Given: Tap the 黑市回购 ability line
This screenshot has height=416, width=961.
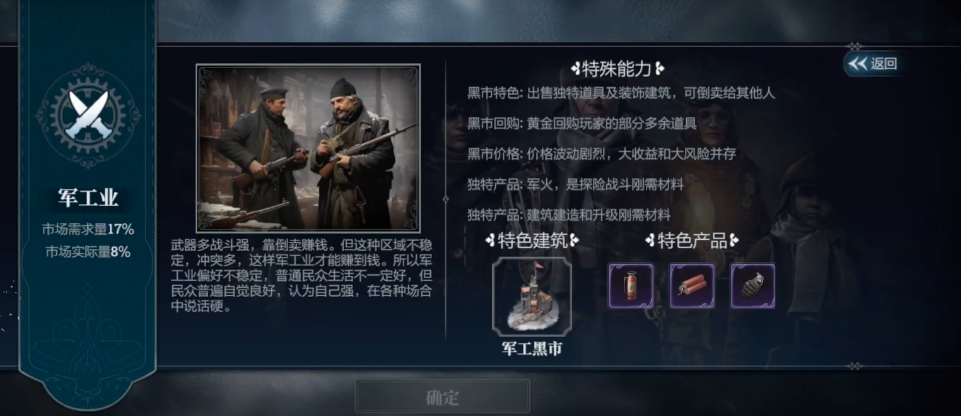Looking at the screenshot, I should click(x=582, y=124).
